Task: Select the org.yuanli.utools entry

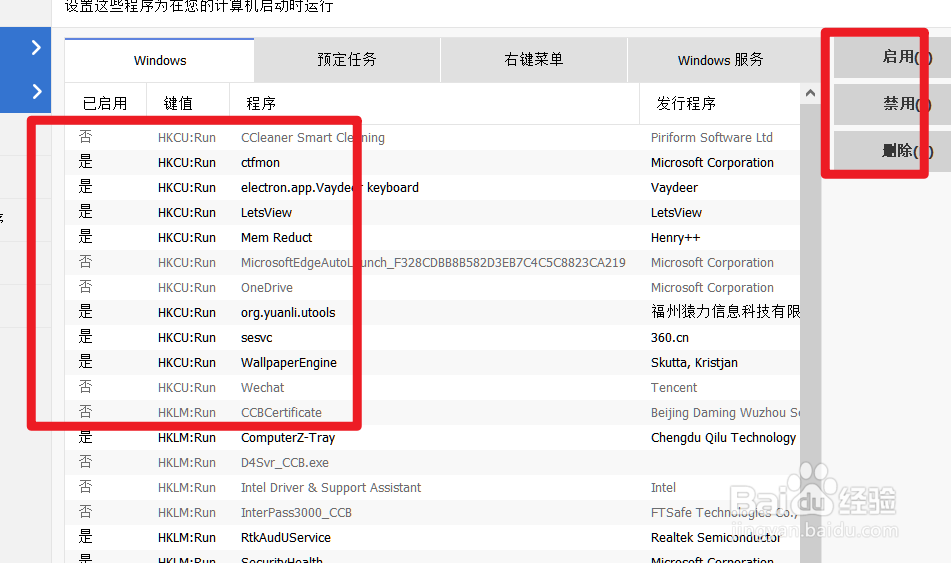Action: click(287, 312)
